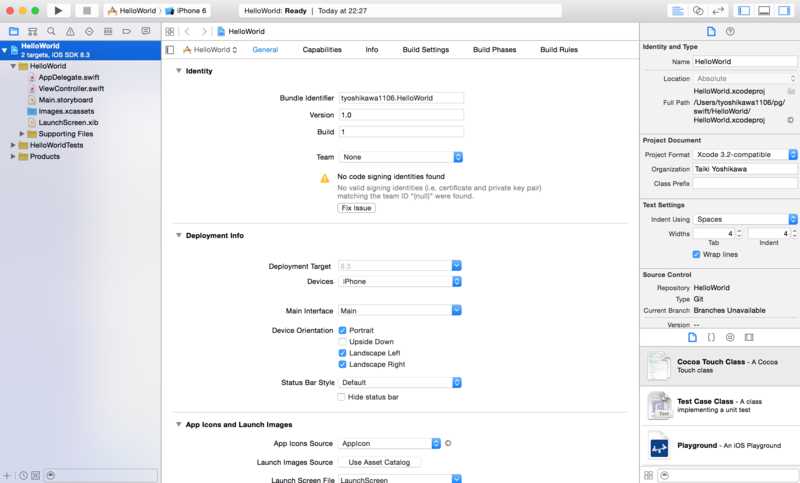Show the Symbol navigator

pos(33,32)
